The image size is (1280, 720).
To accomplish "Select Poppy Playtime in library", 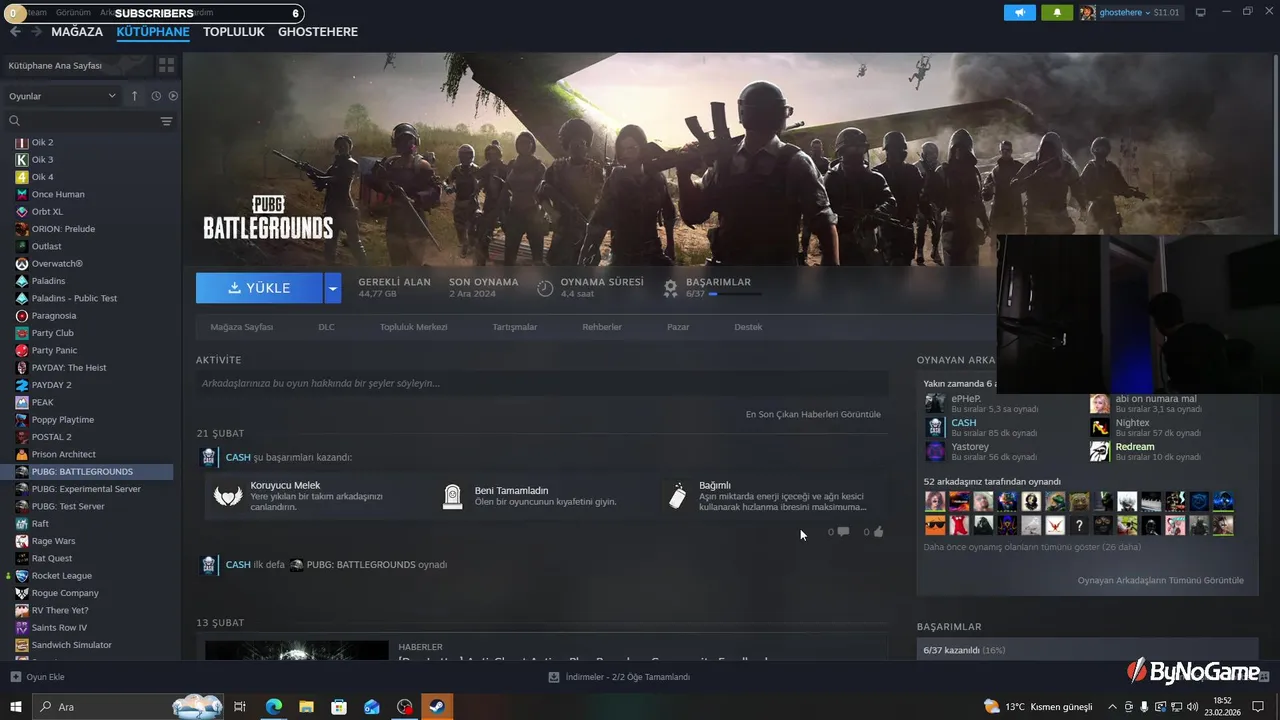I will coord(63,420).
